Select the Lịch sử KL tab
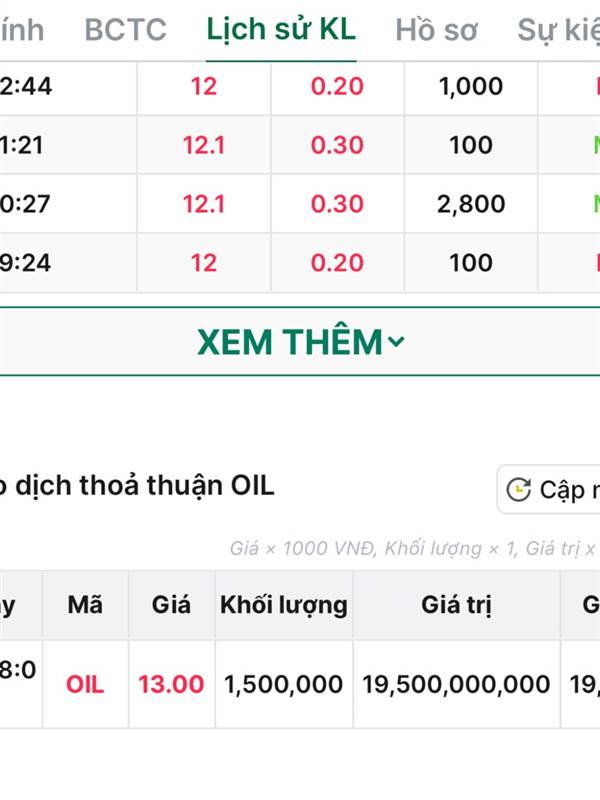The height and width of the screenshot is (800, 600). (280, 30)
